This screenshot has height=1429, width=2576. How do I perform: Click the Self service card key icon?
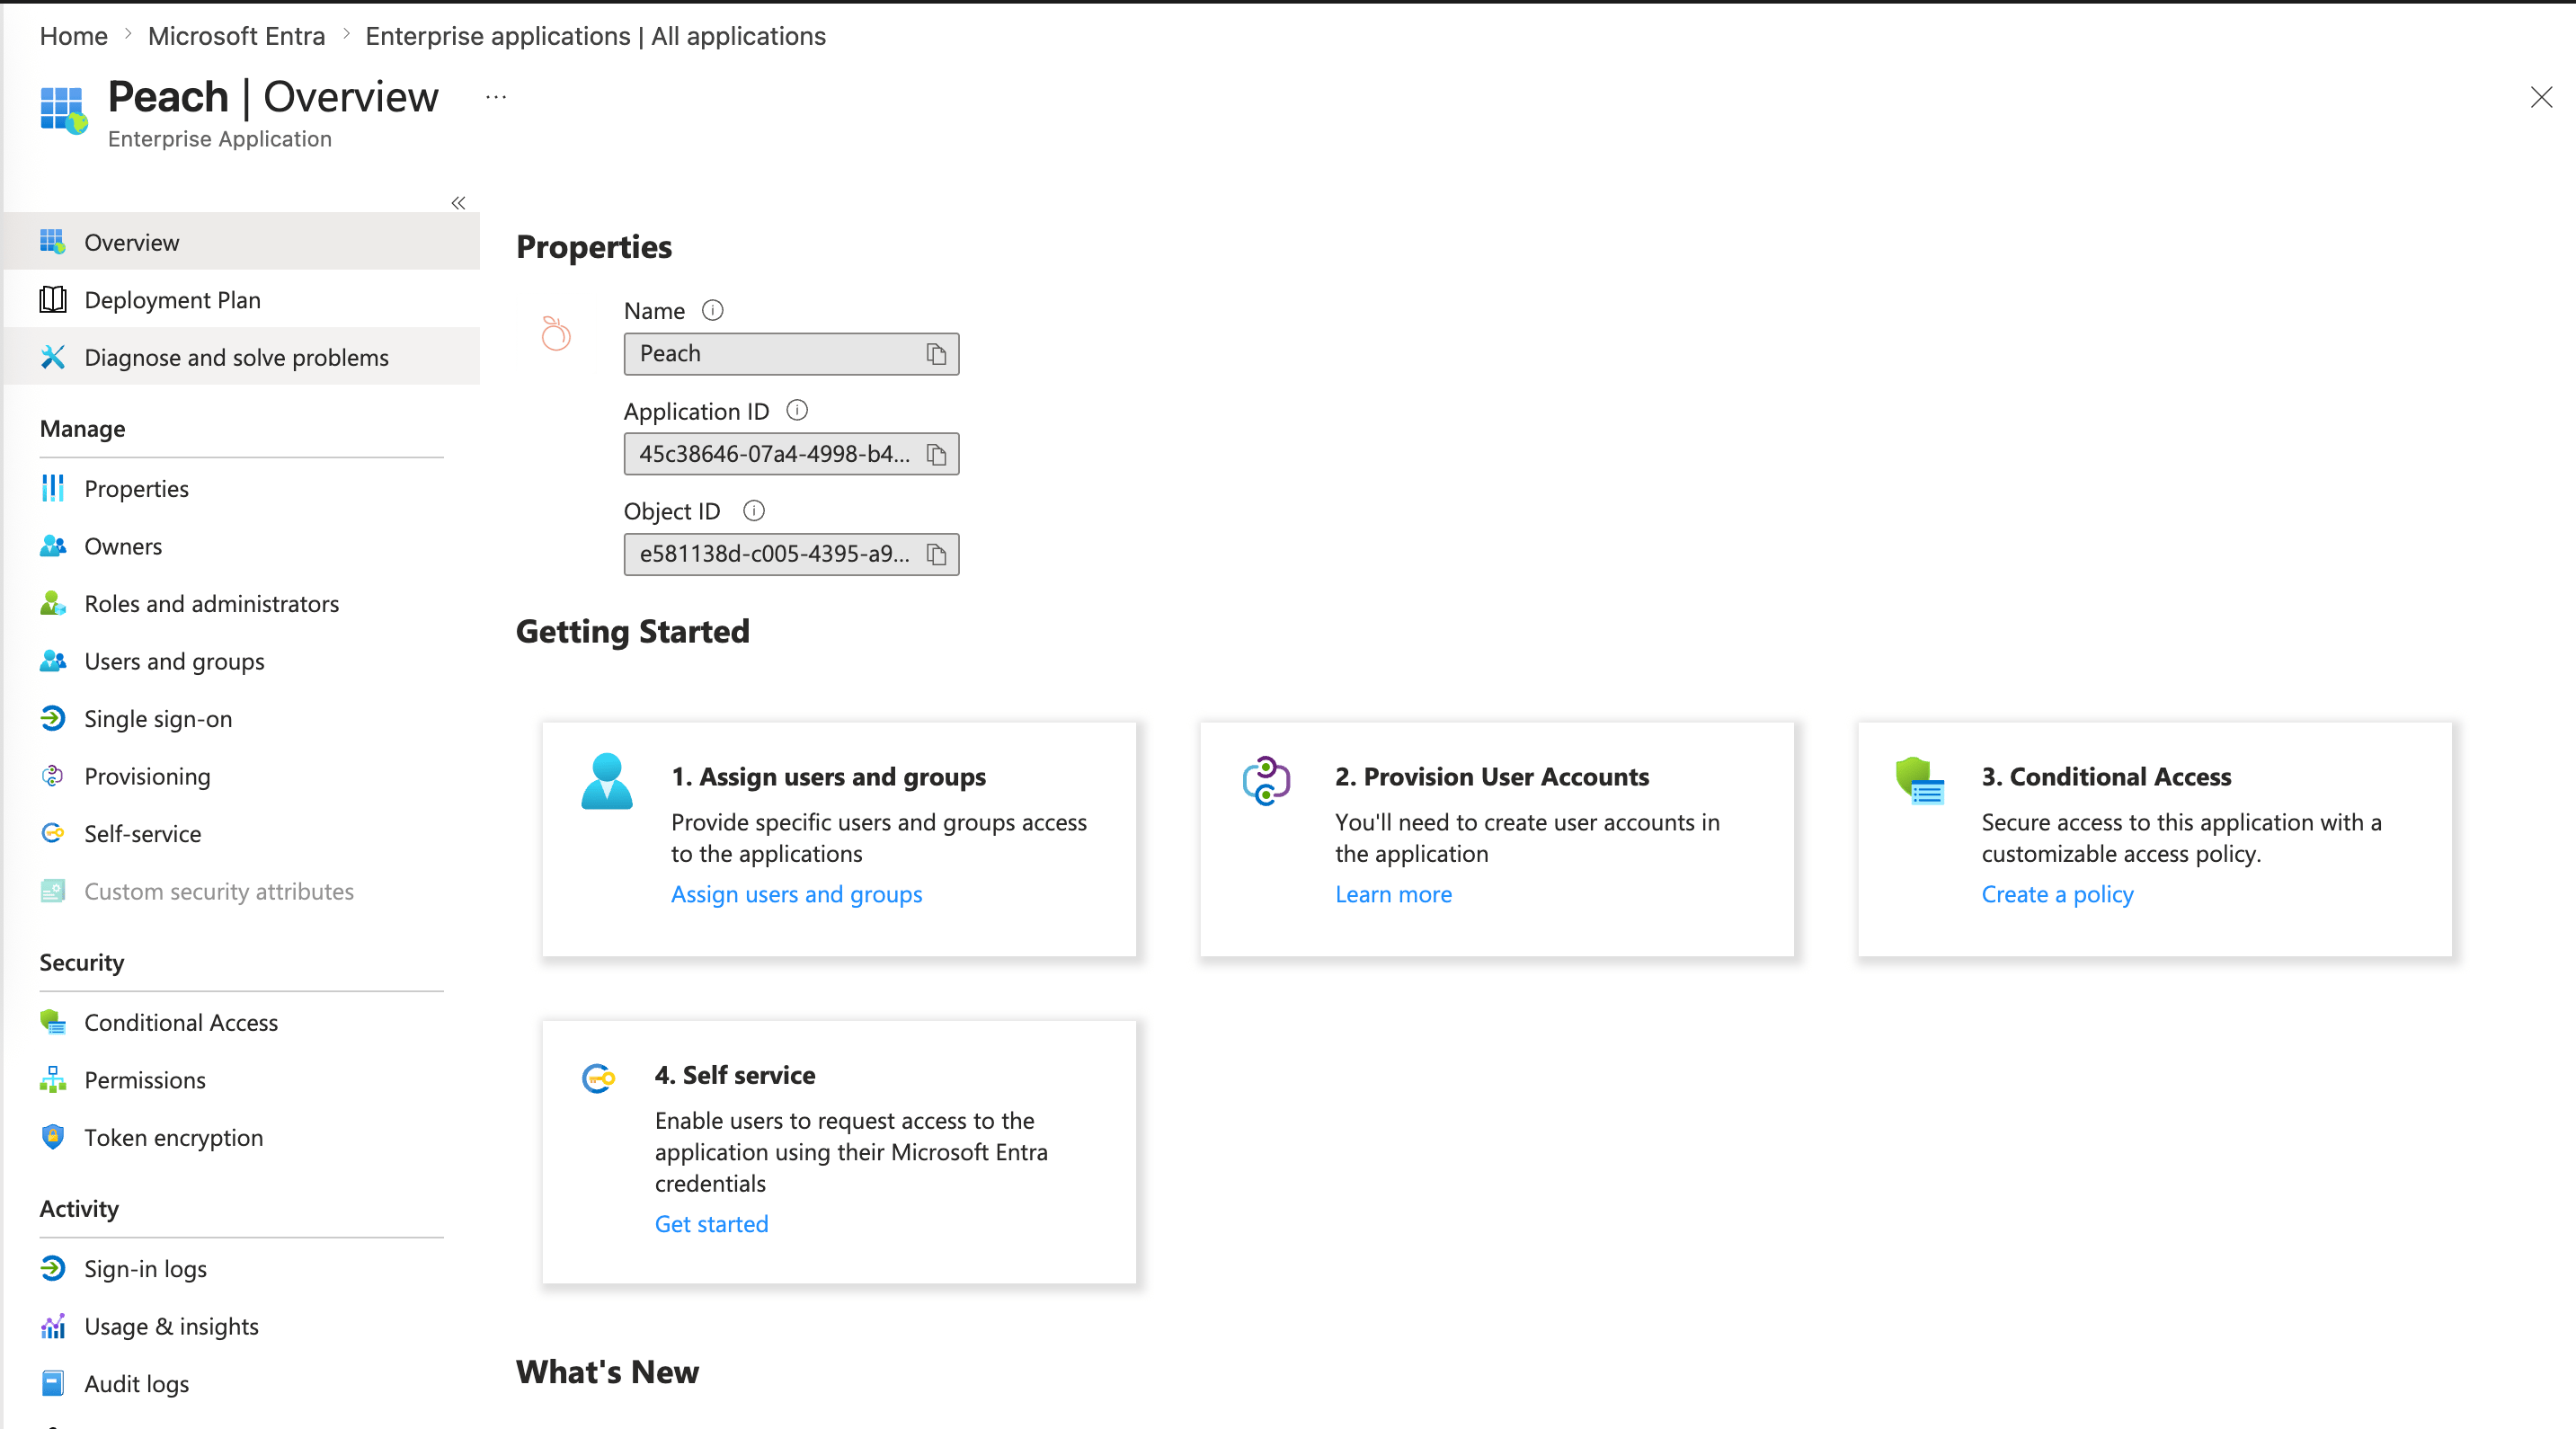coord(598,1078)
